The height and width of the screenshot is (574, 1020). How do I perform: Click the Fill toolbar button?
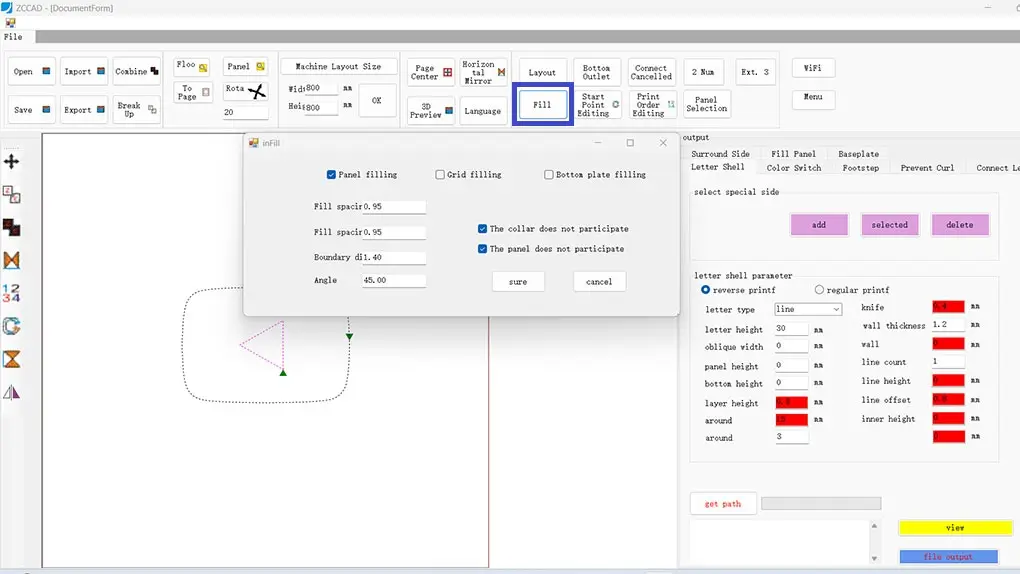(x=543, y=104)
